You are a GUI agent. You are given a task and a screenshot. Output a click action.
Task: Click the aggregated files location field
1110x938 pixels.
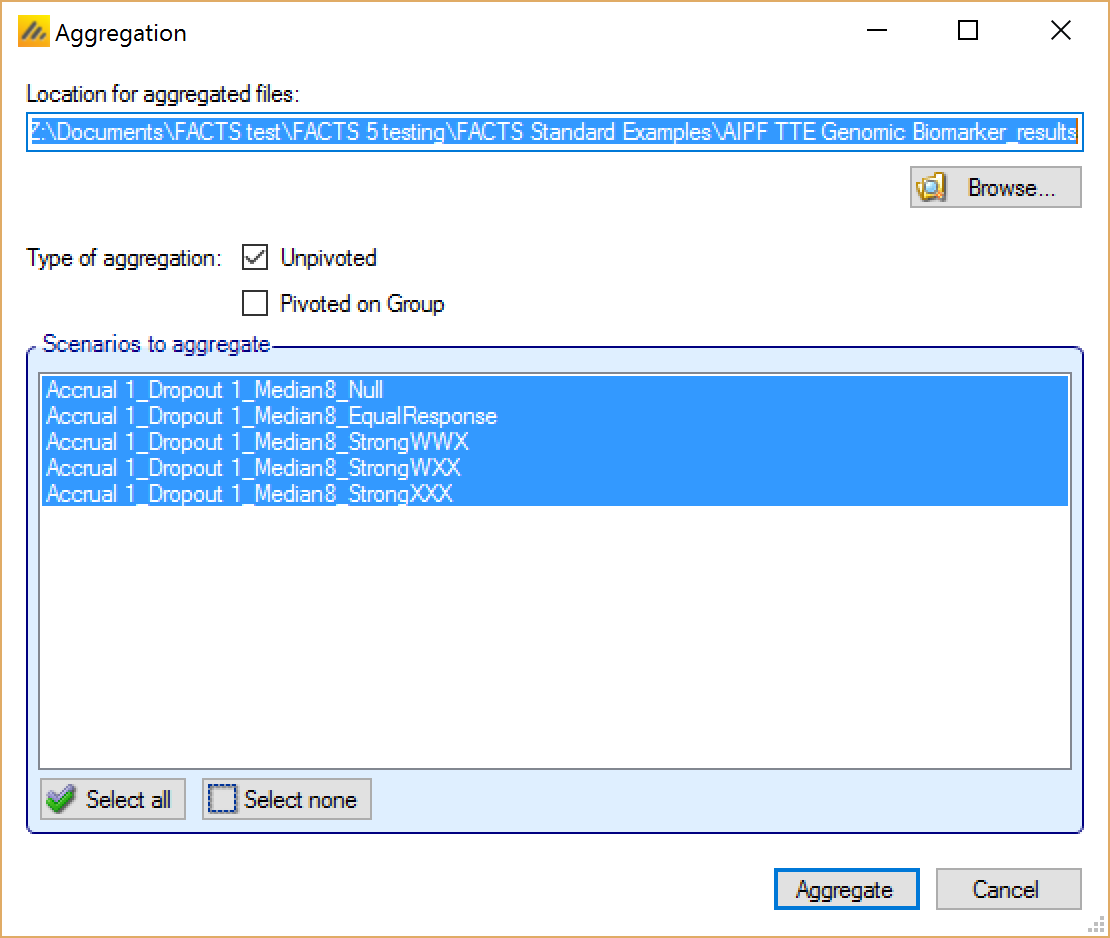[553, 133]
